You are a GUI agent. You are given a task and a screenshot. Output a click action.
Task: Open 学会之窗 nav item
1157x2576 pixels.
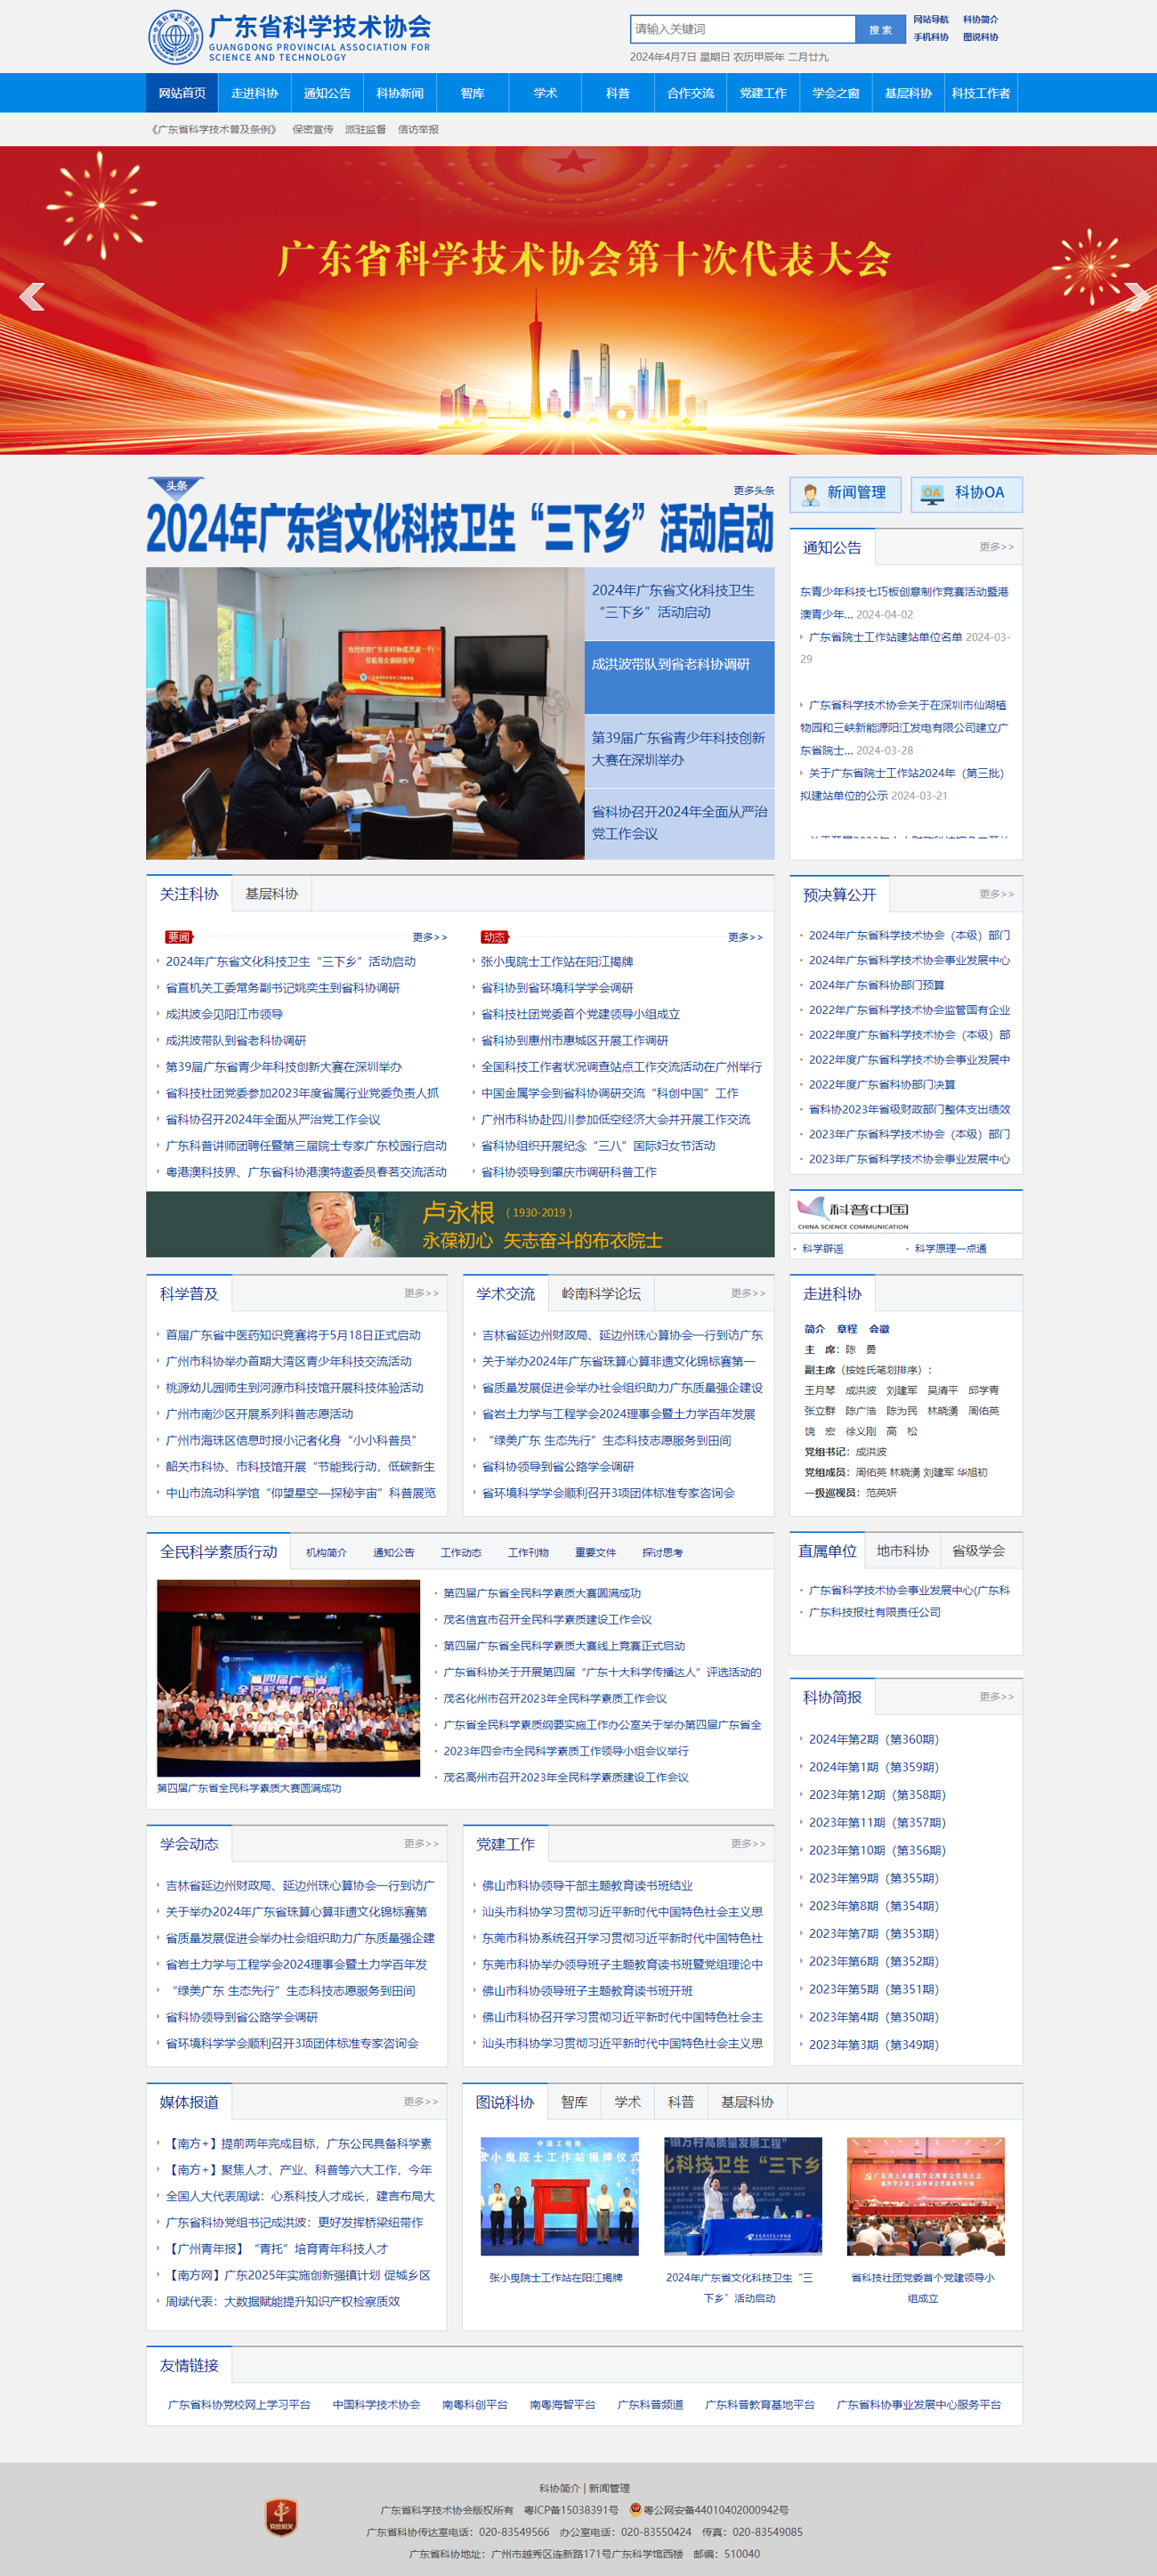(835, 93)
